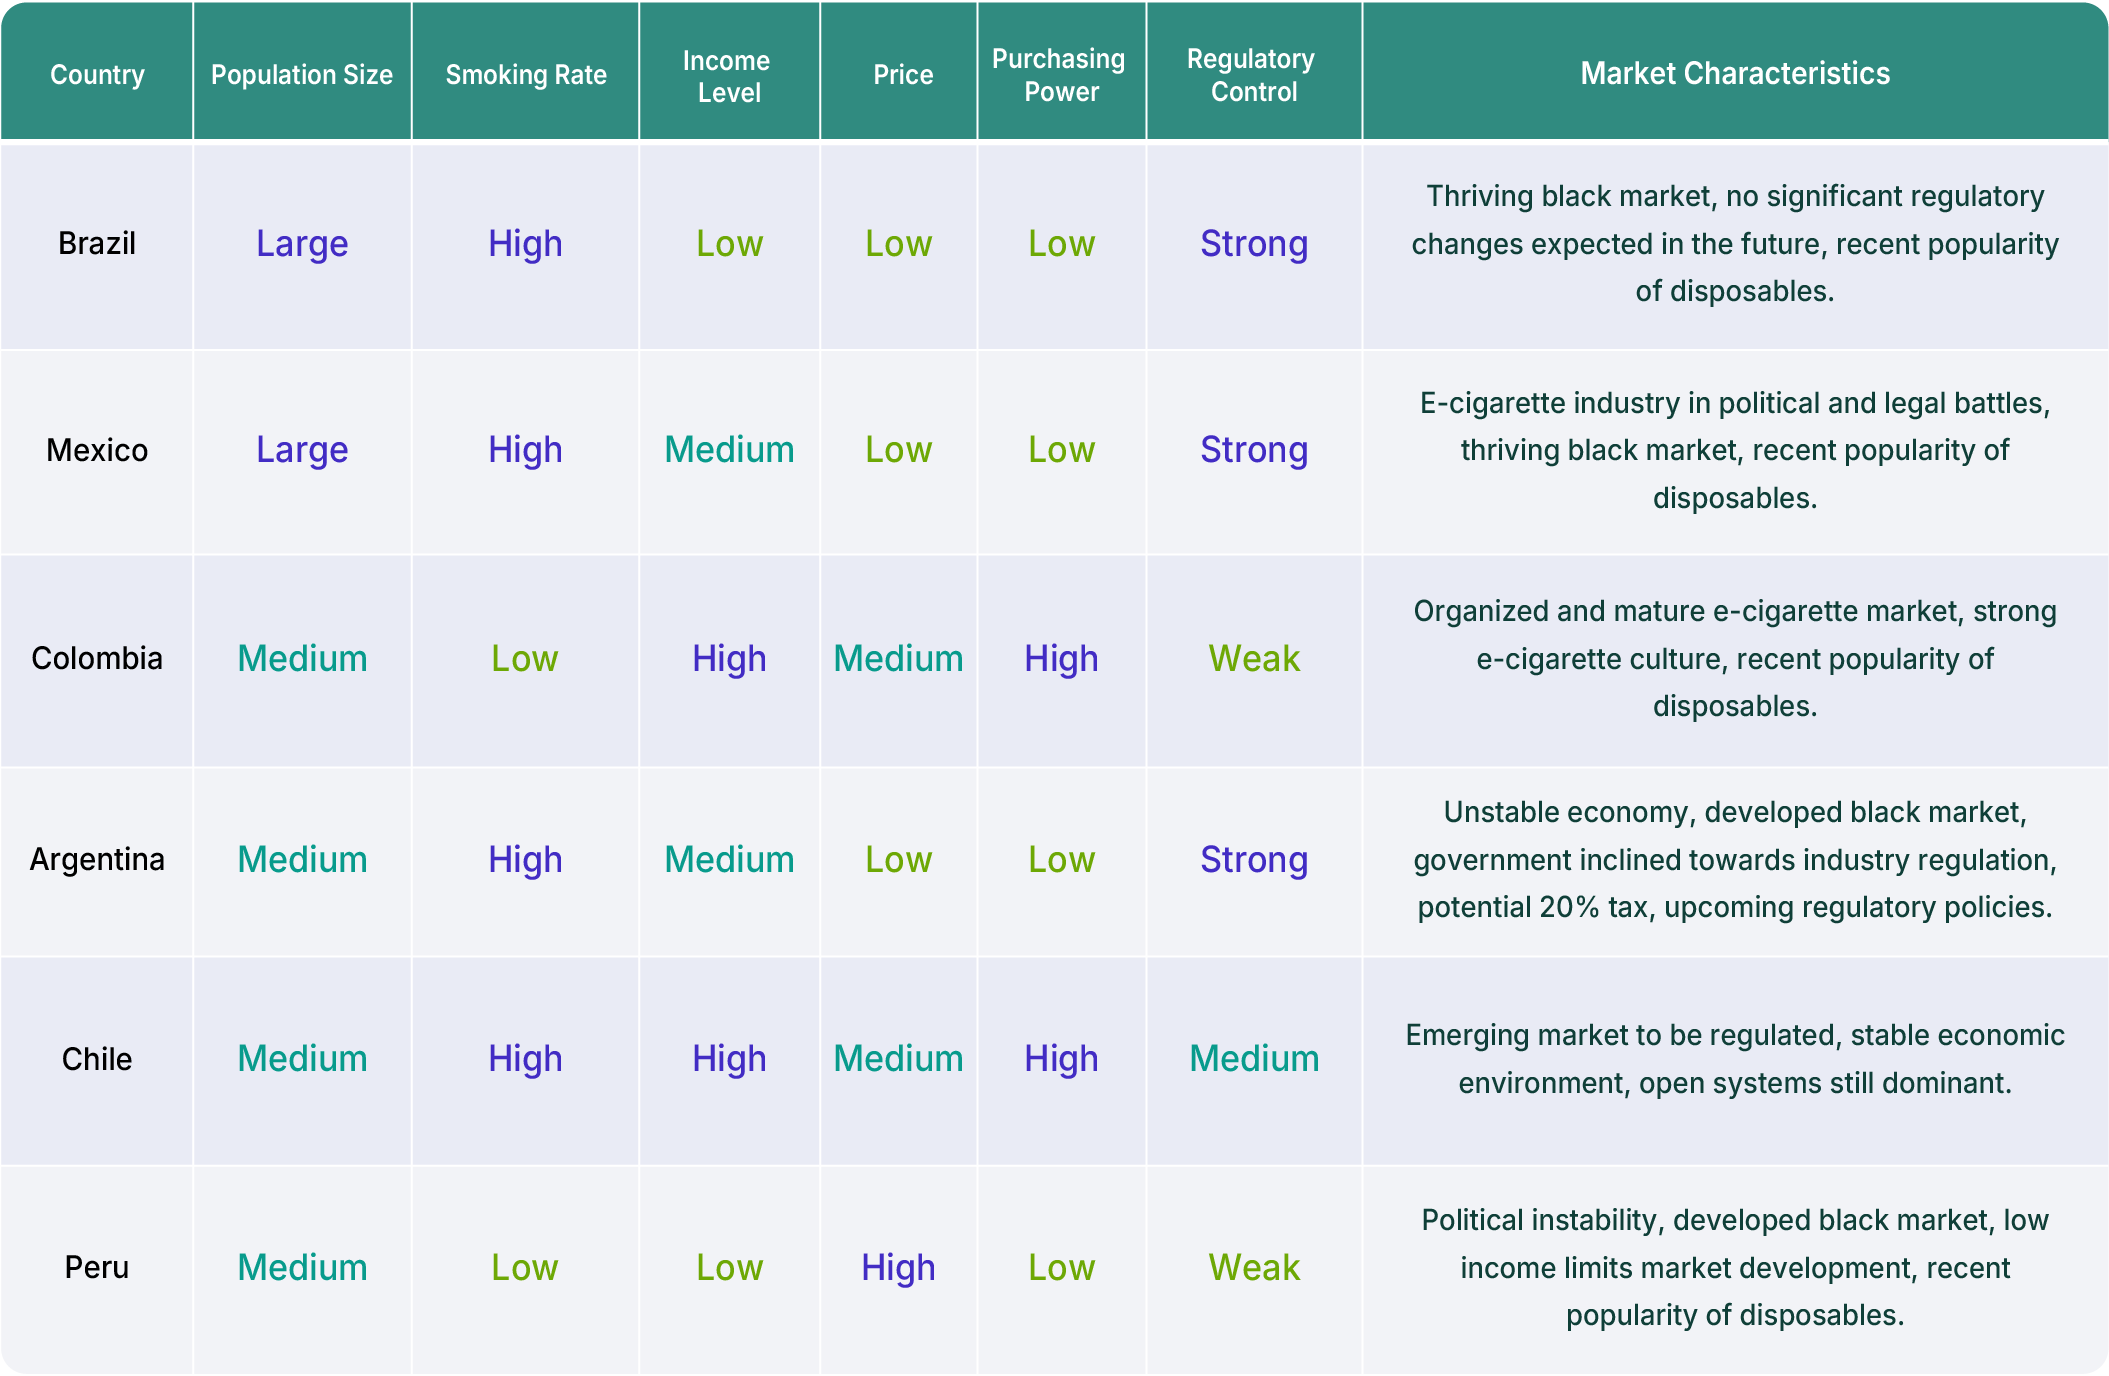
Task: Click the Regulatory Control header
Action: pyautogui.click(x=1252, y=75)
